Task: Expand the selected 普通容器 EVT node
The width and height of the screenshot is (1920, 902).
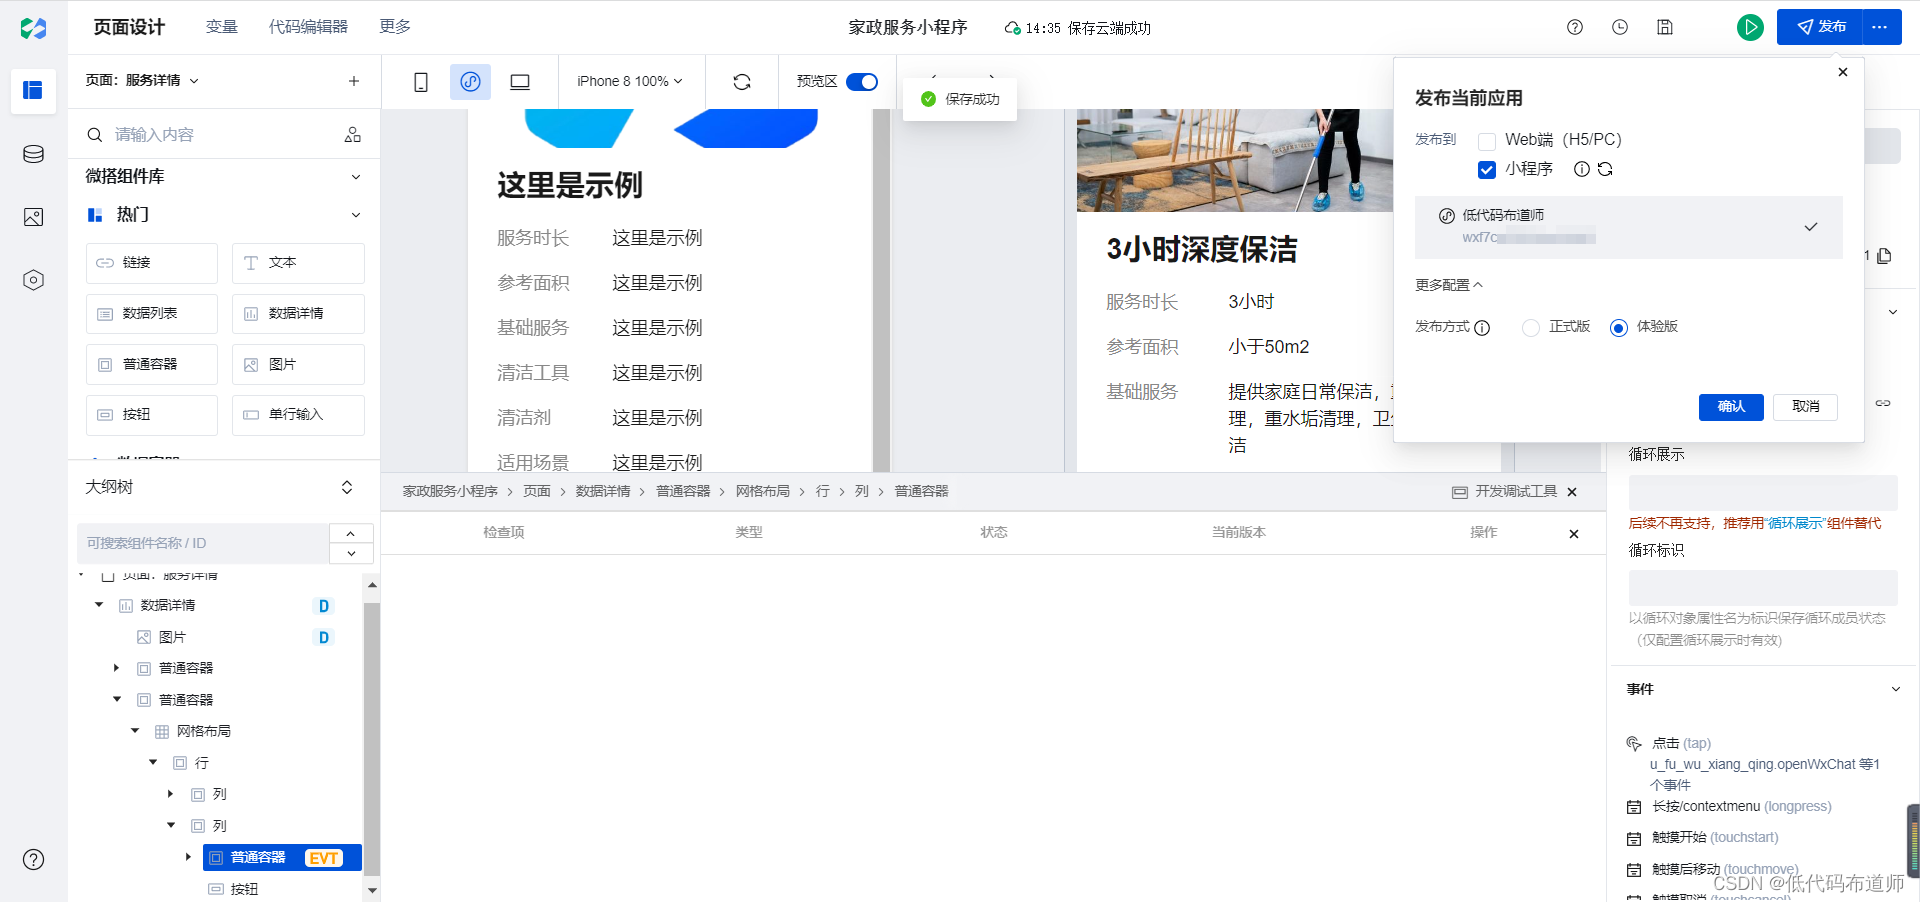Action: pyautogui.click(x=188, y=857)
